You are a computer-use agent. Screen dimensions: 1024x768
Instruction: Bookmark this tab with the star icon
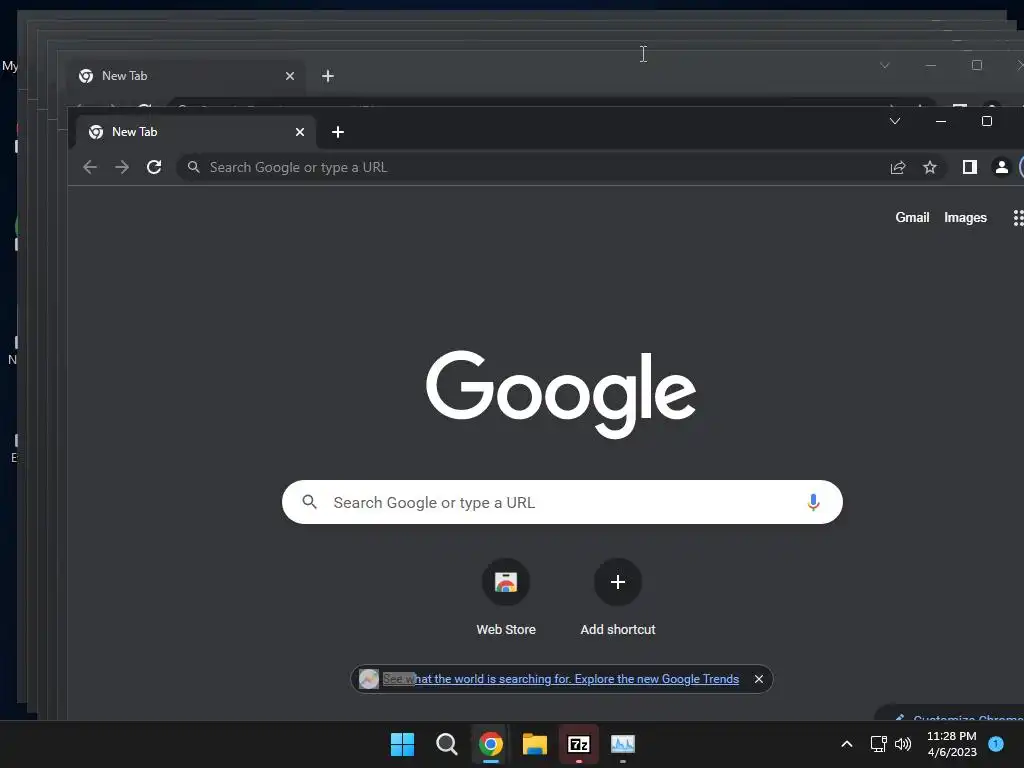(x=930, y=167)
